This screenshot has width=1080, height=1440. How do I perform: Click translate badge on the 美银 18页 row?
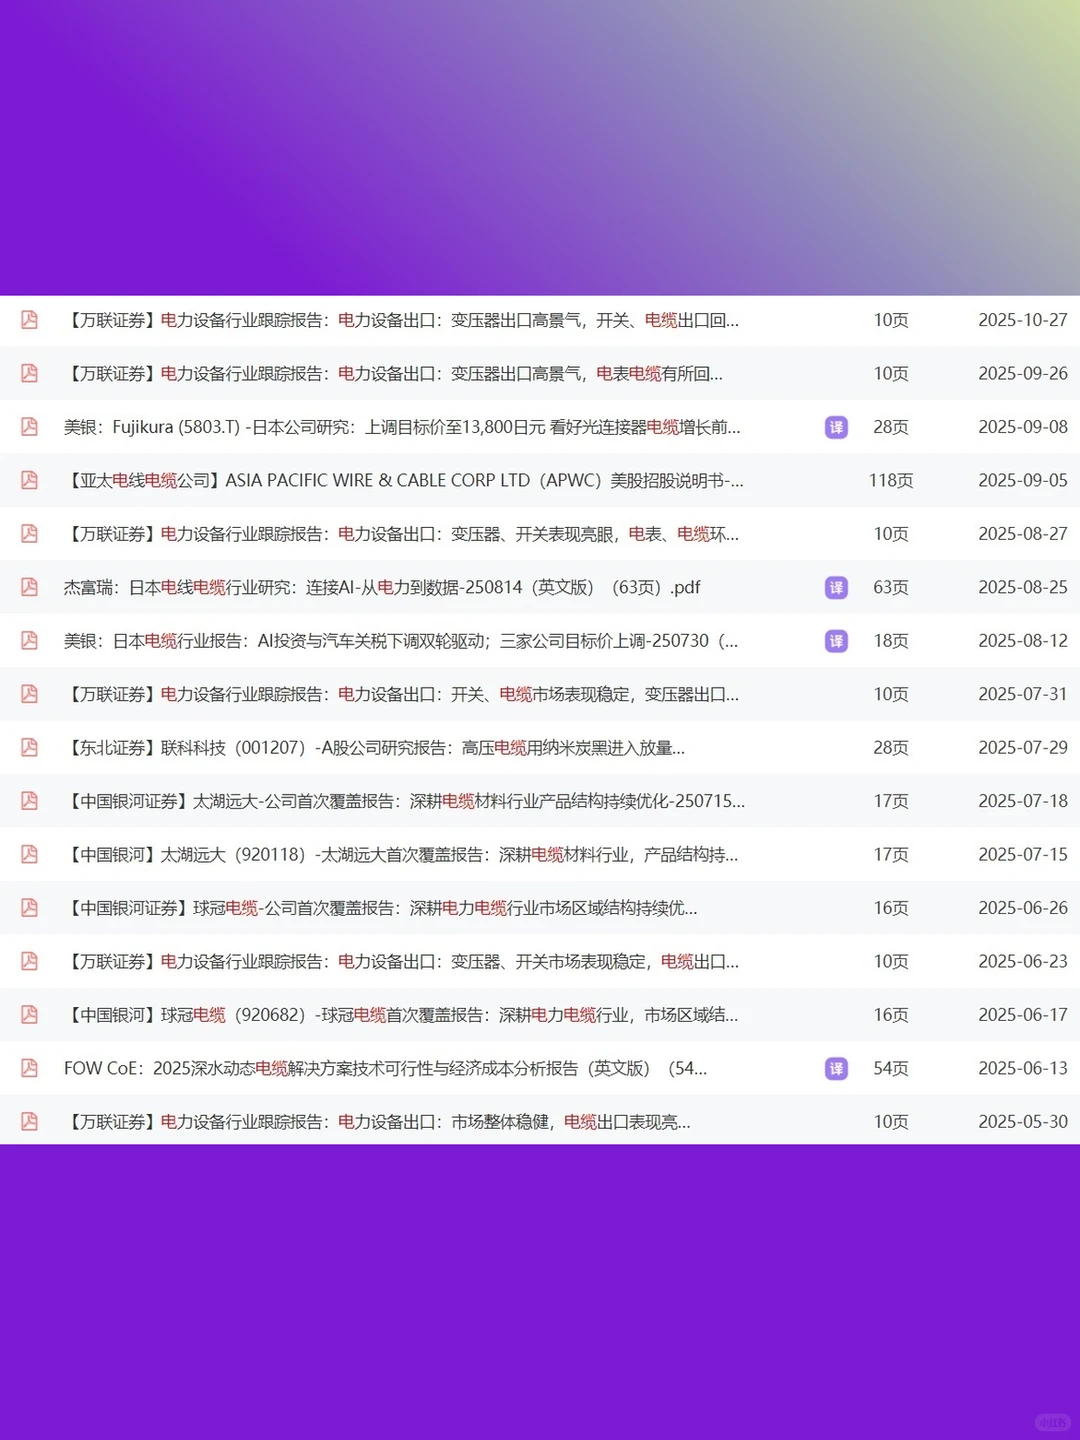[x=836, y=641]
